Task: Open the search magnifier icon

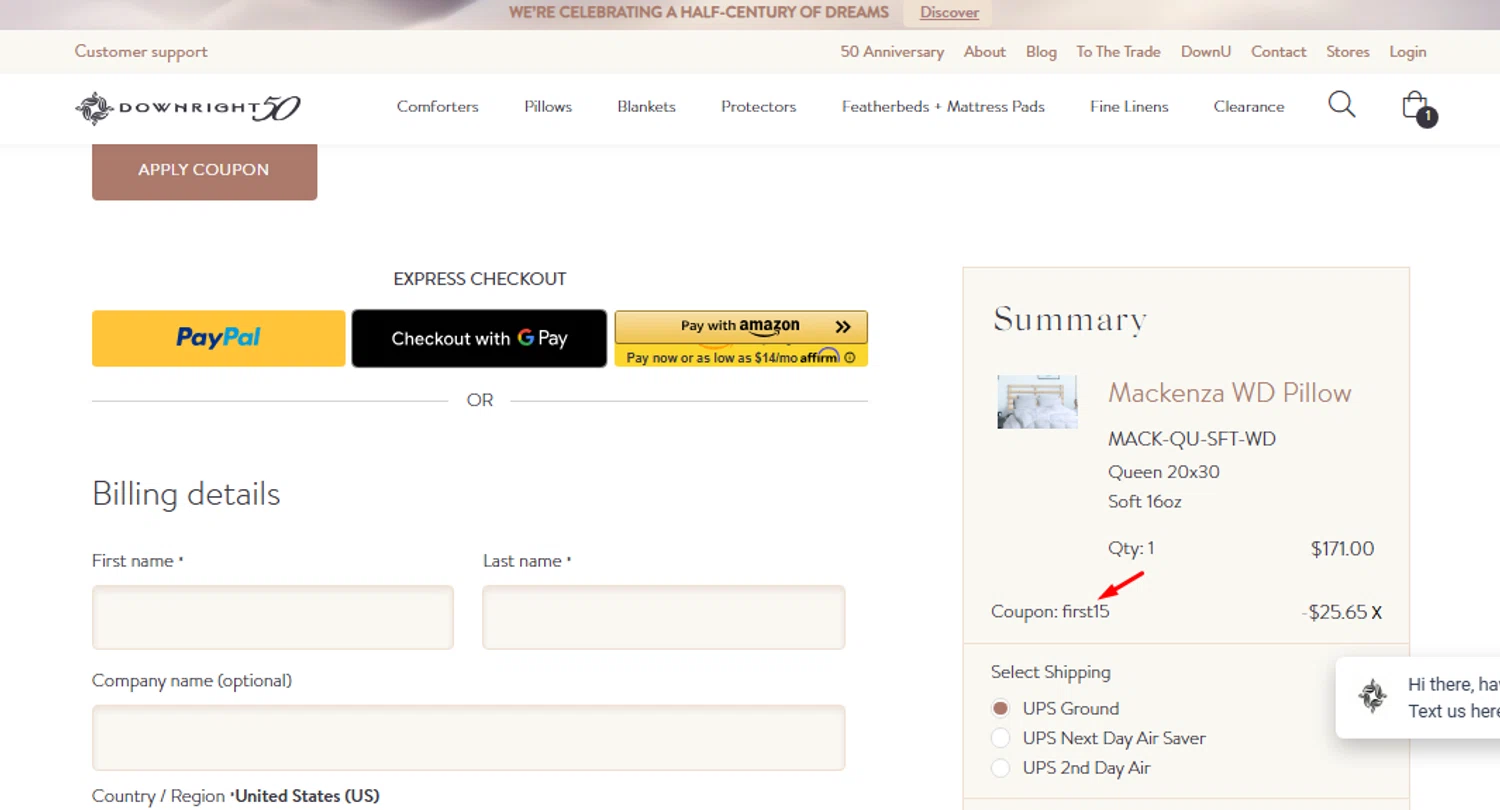Action: pos(1341,104)
